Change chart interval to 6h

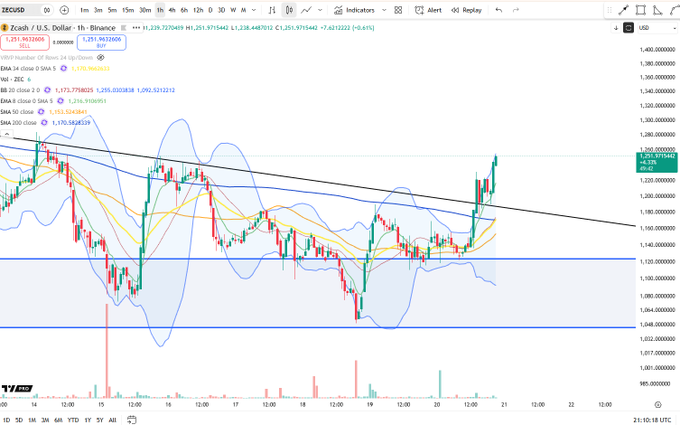(x=184, y=10)
